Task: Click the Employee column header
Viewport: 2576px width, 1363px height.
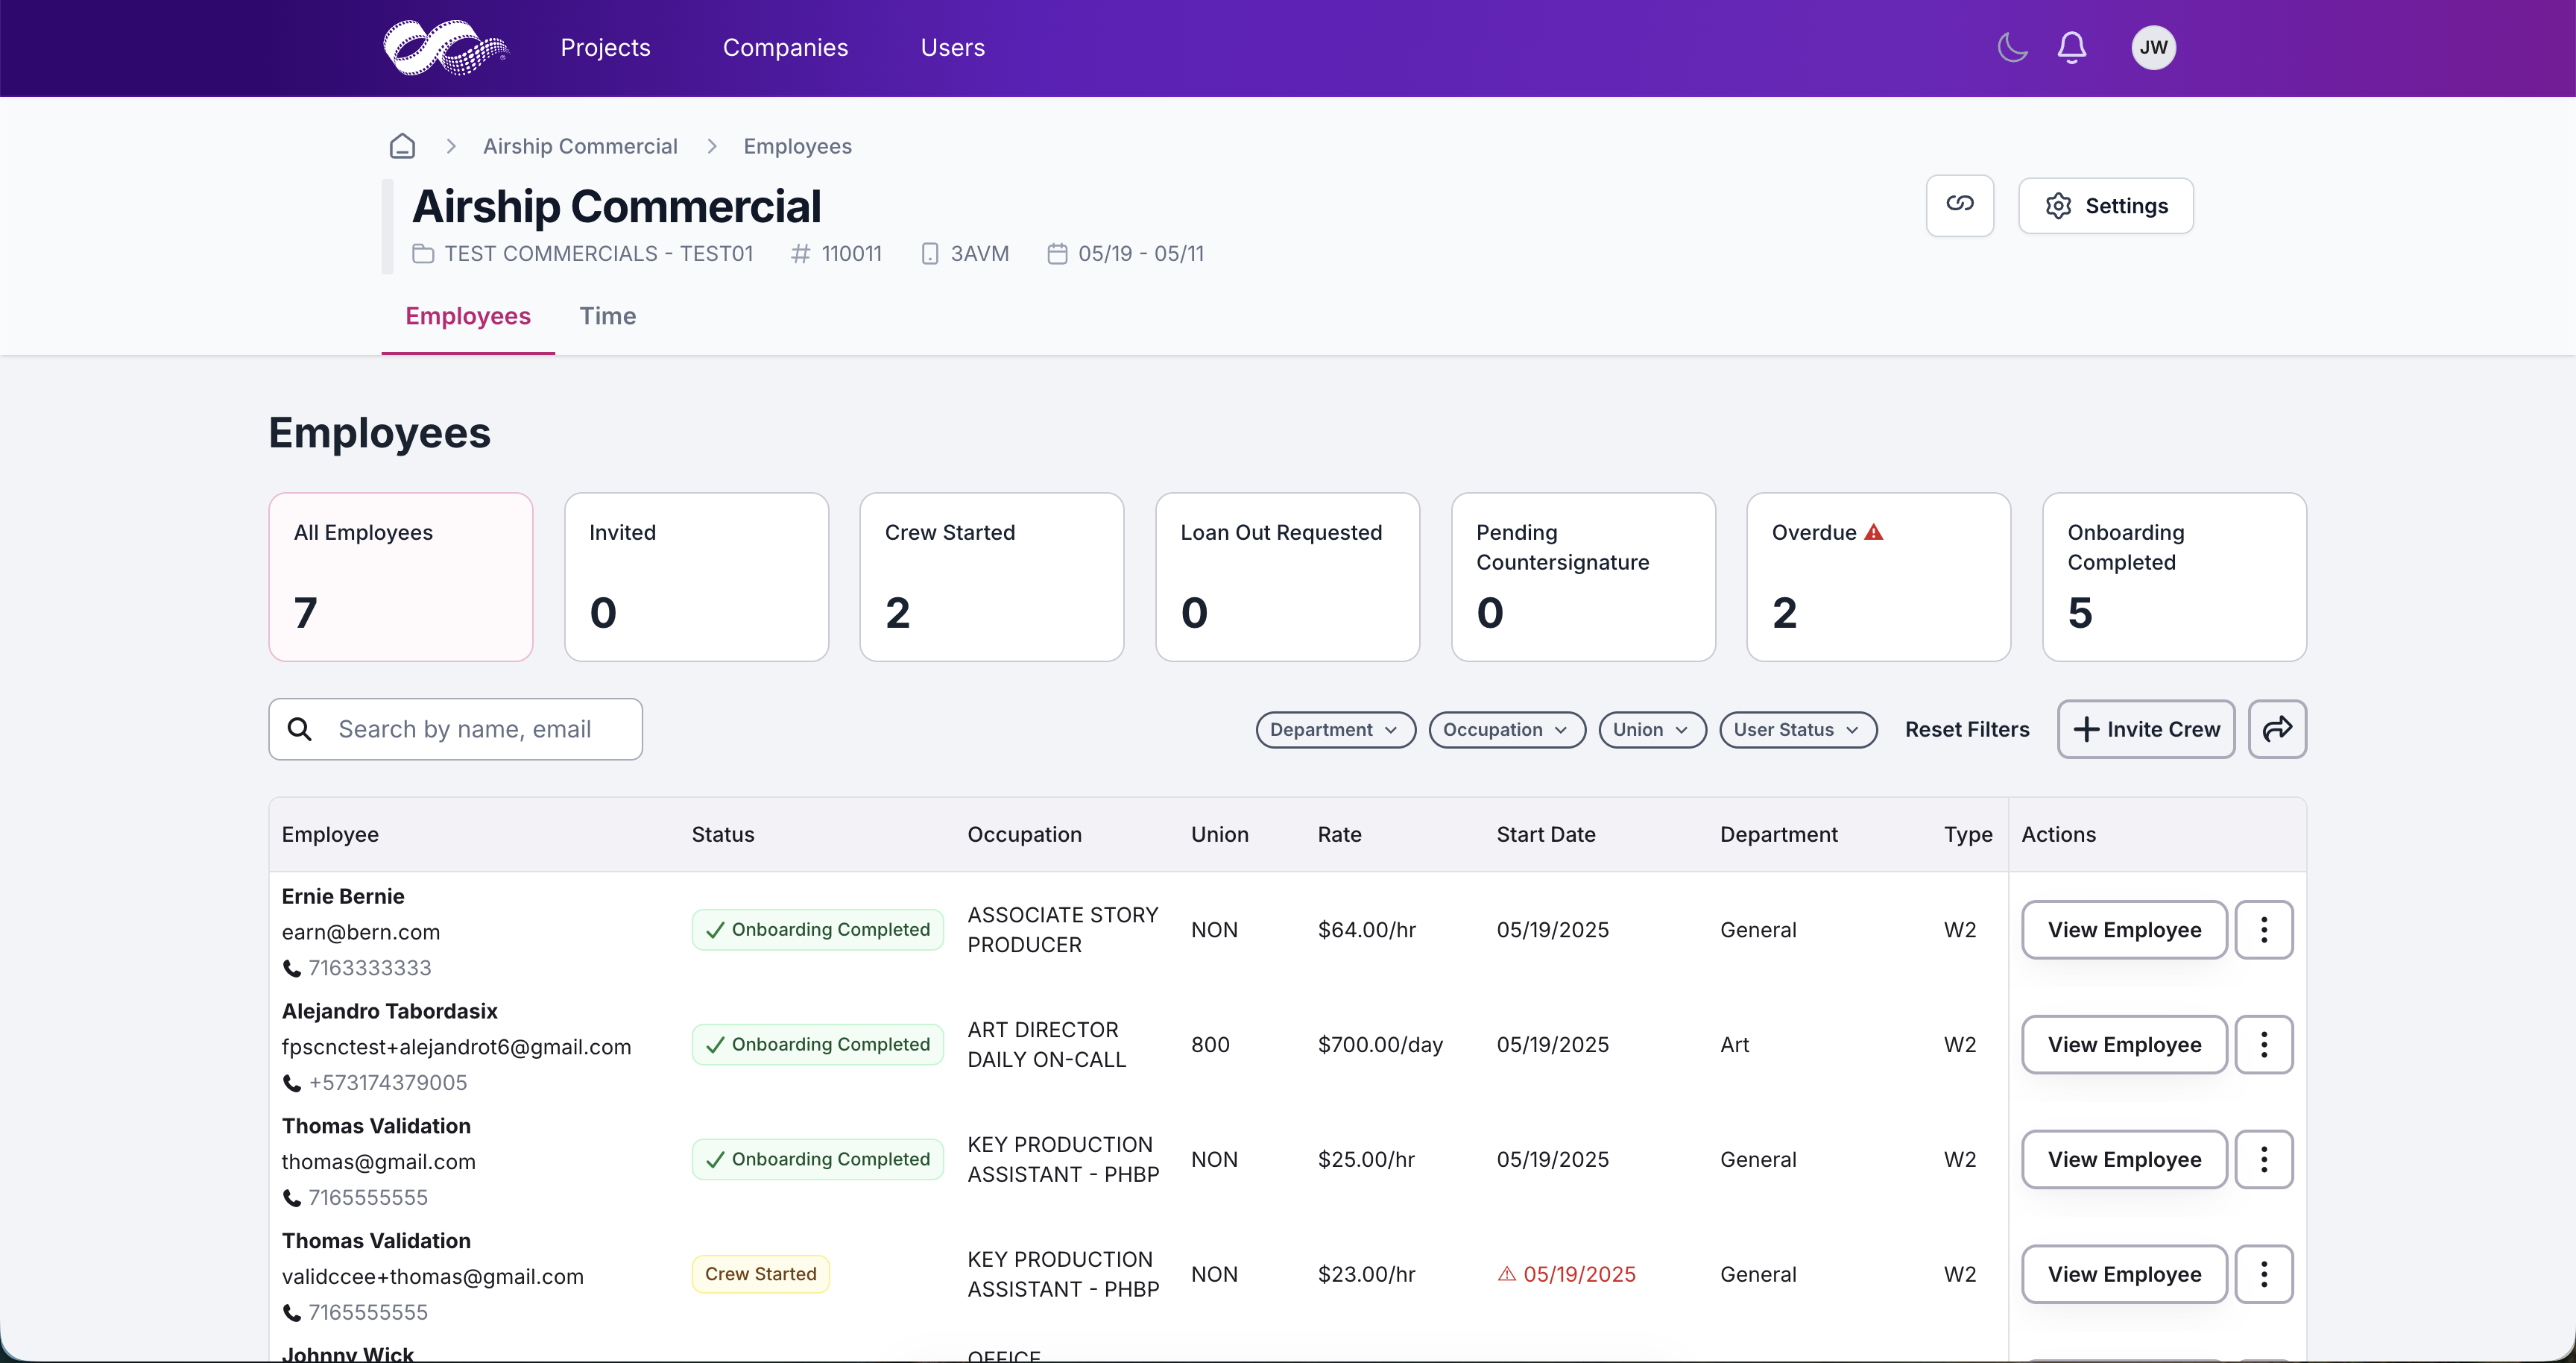Action: click(330, 835)
